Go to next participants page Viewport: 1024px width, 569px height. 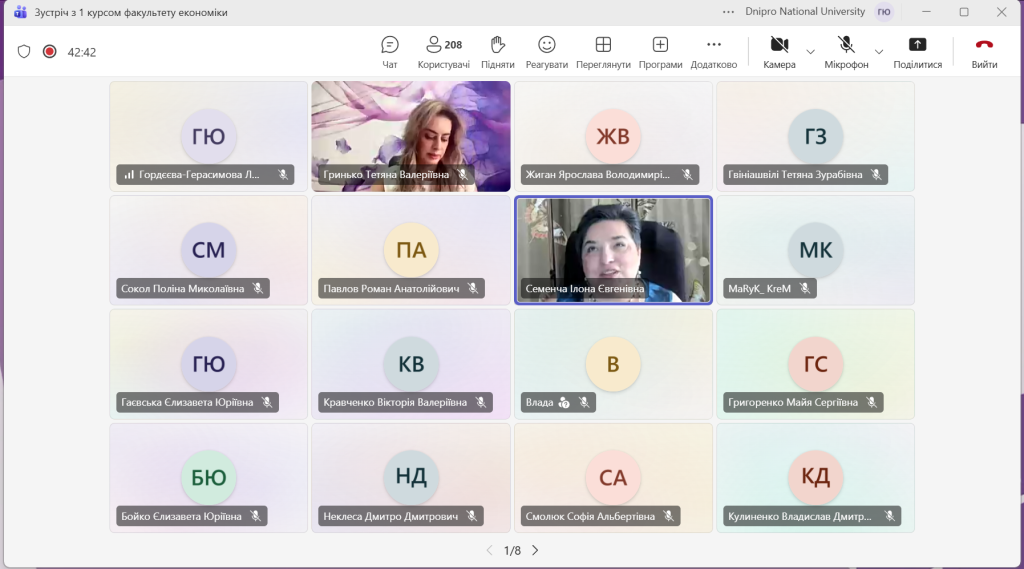click(535, 551)
